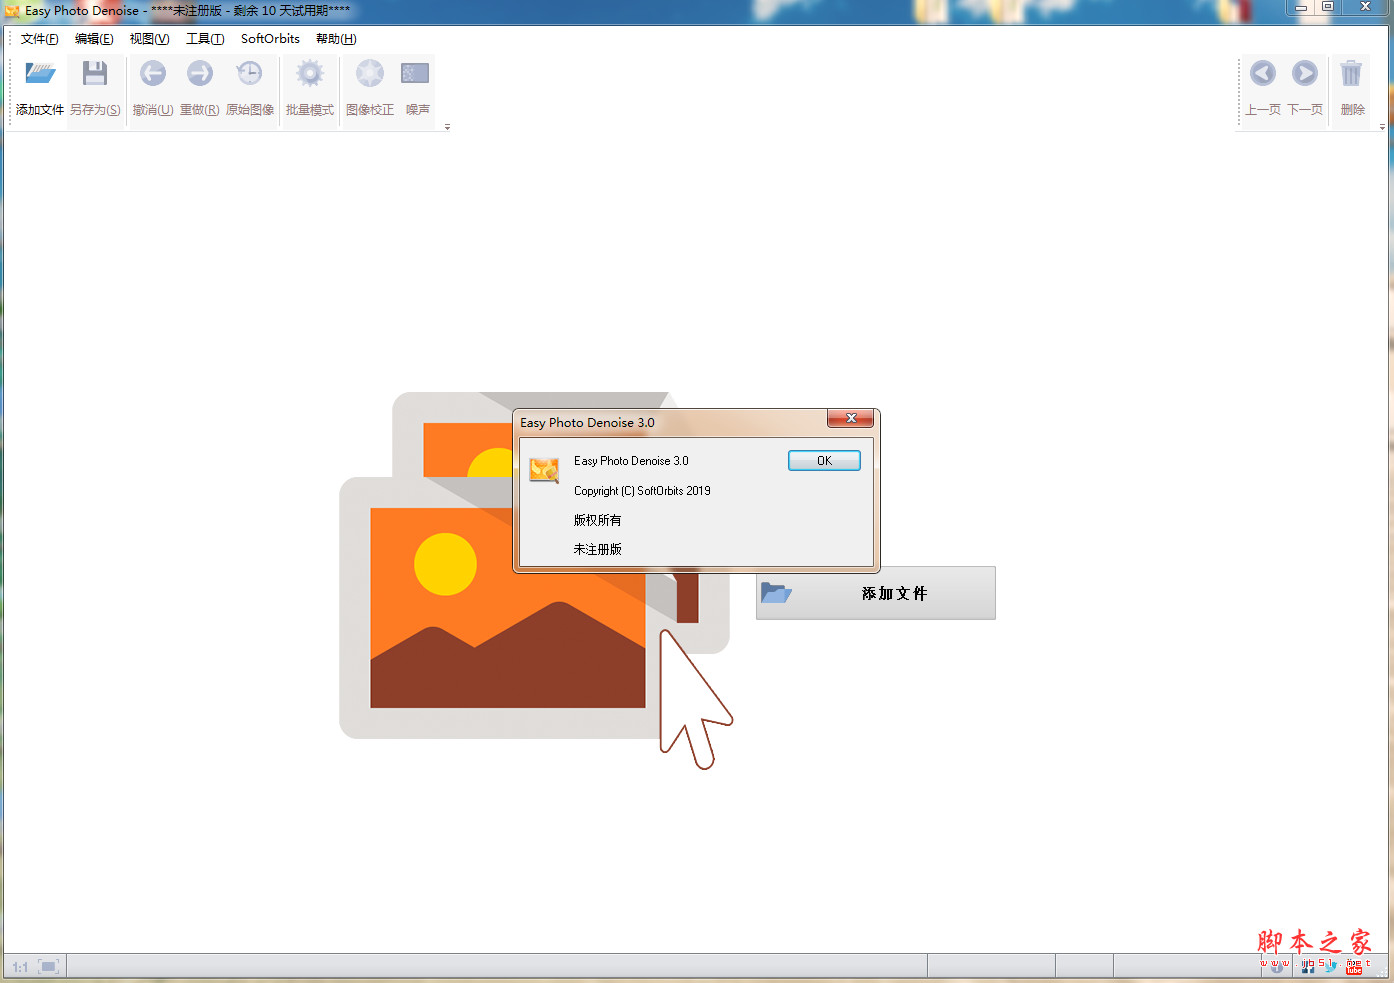Click the Delete (删除) trash can icon
This screenshot has height=983, width=1394.
1352,74
